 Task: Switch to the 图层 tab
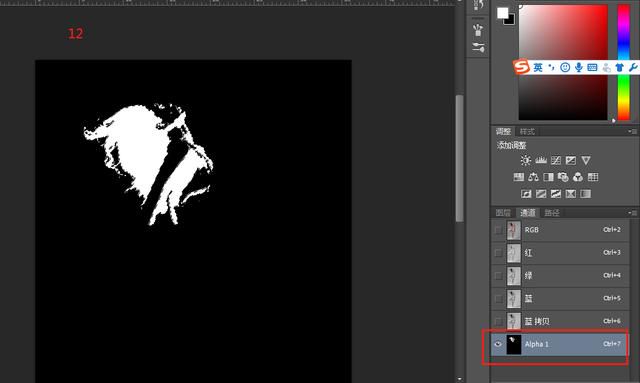click(x=503, y=213)
